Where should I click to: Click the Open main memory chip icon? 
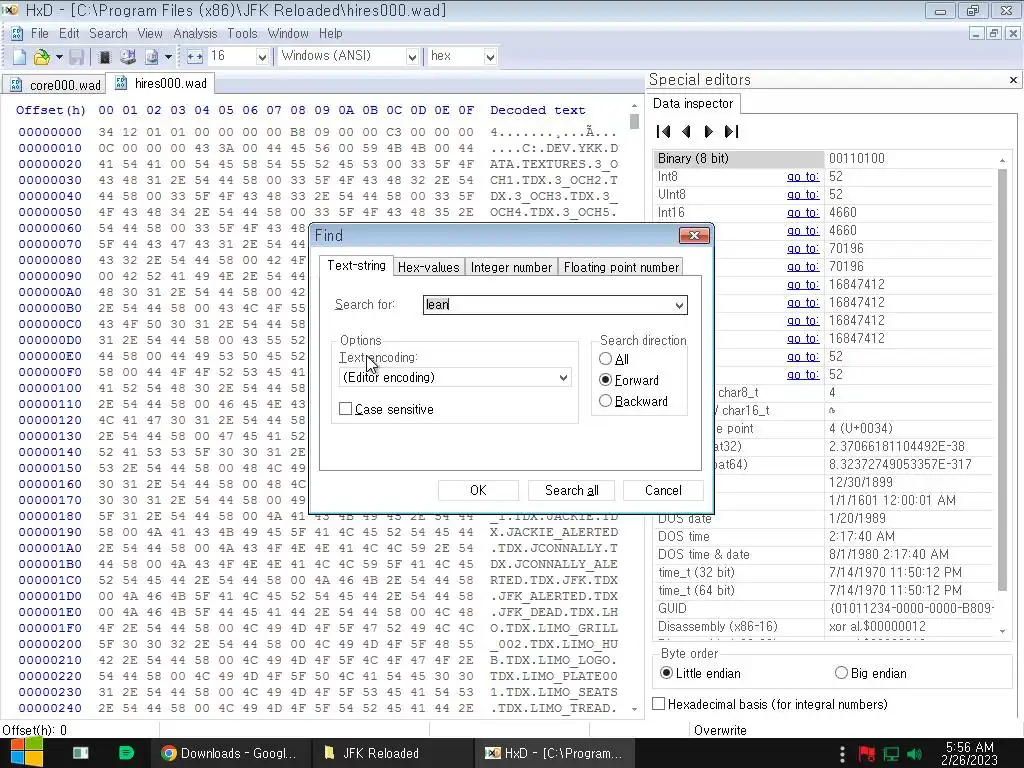pos(104,57)
